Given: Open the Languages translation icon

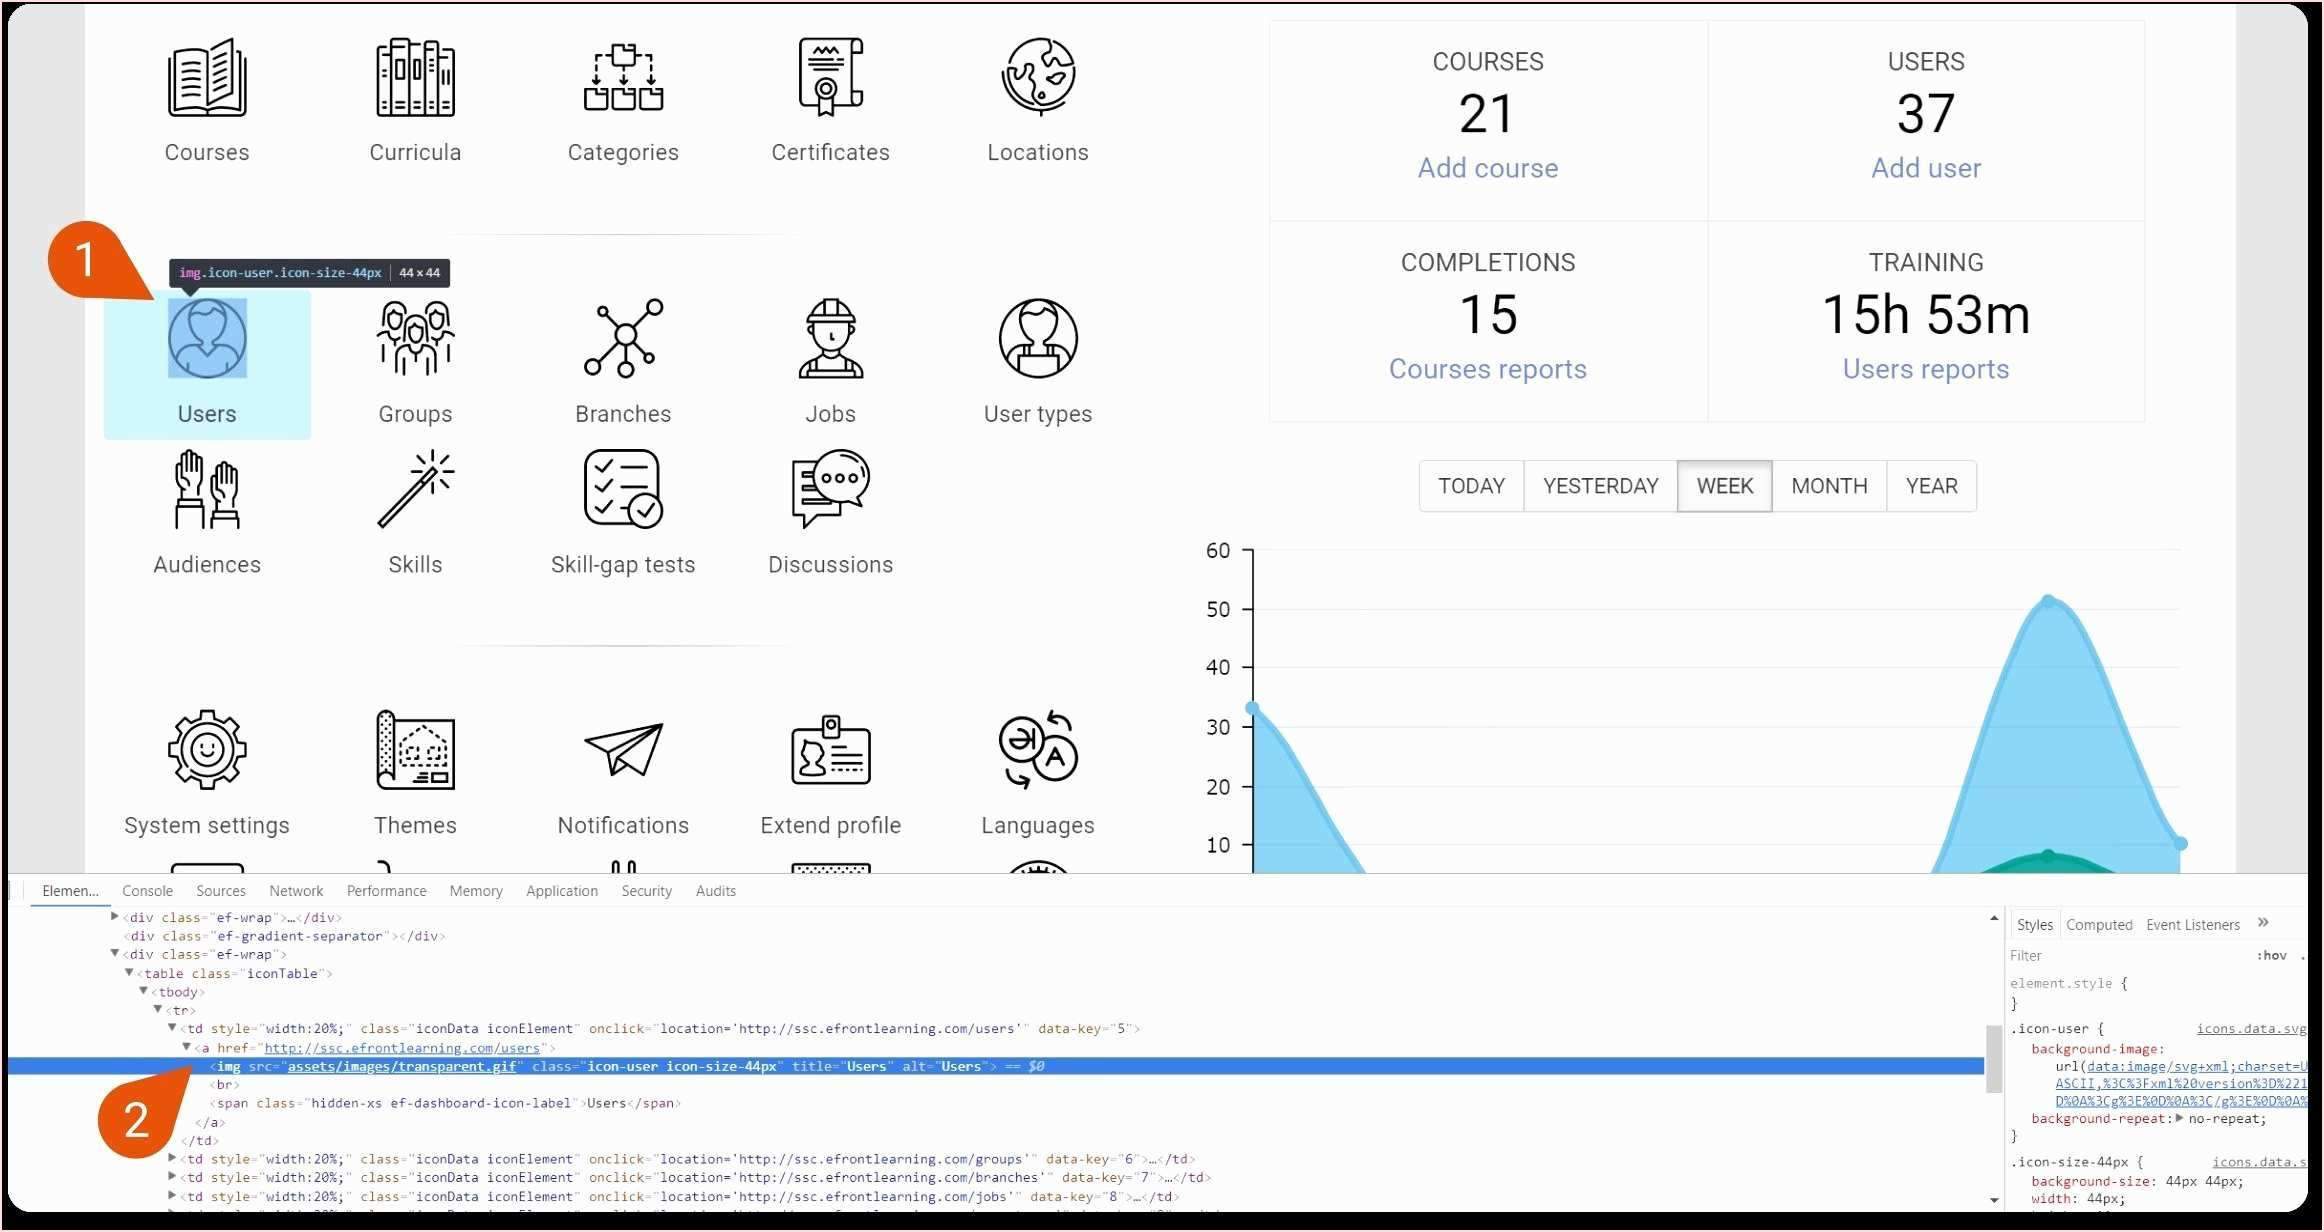Looking at the screenshot, I should (x=1038, y=750).
